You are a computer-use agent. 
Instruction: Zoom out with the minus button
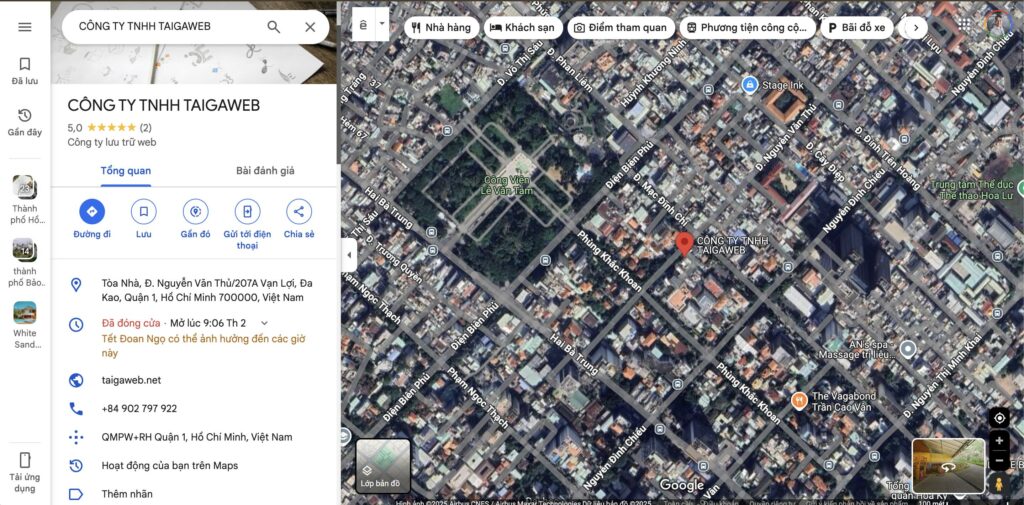(999, 461)
